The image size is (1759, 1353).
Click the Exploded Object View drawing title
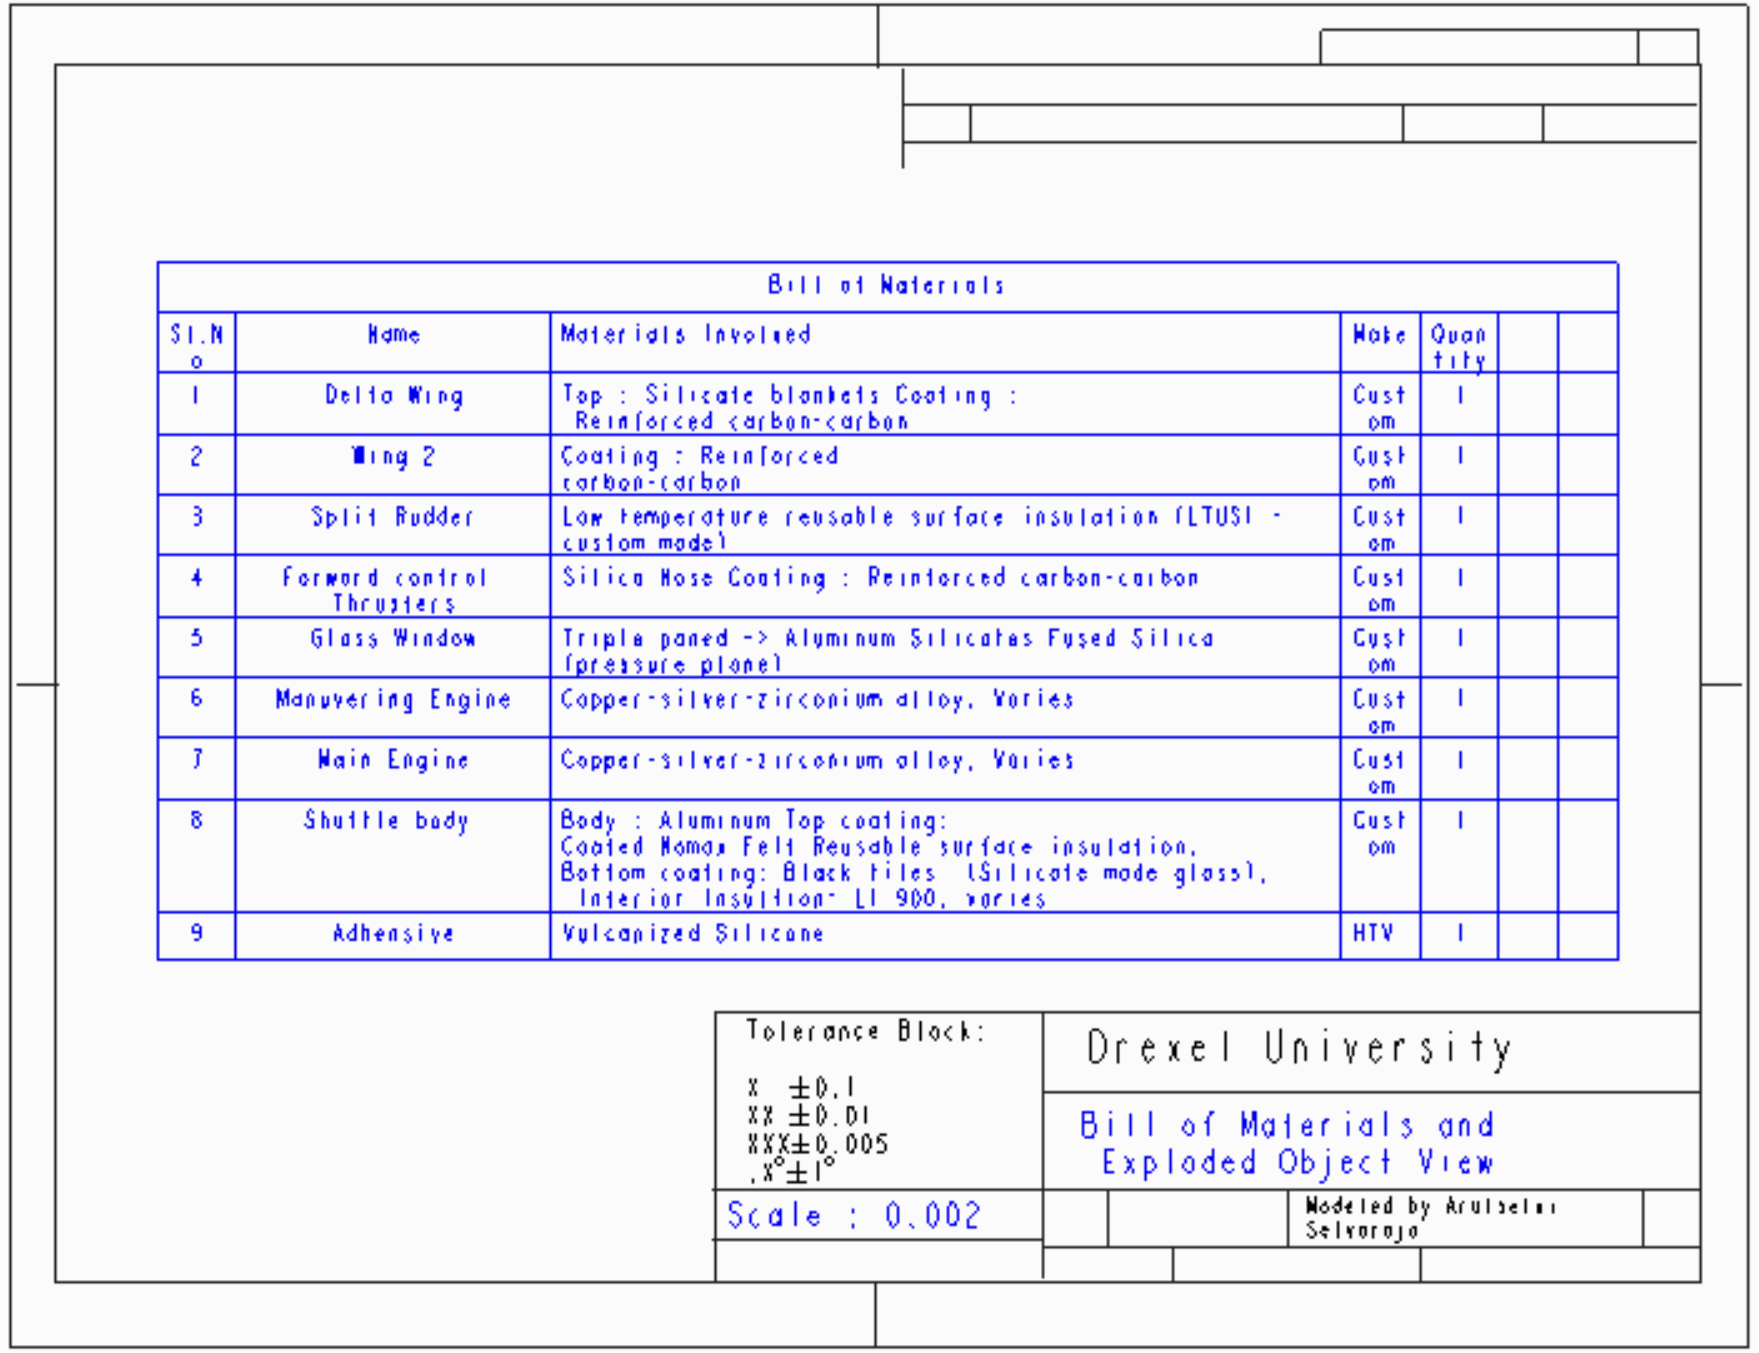[x=1296, y=1163]
